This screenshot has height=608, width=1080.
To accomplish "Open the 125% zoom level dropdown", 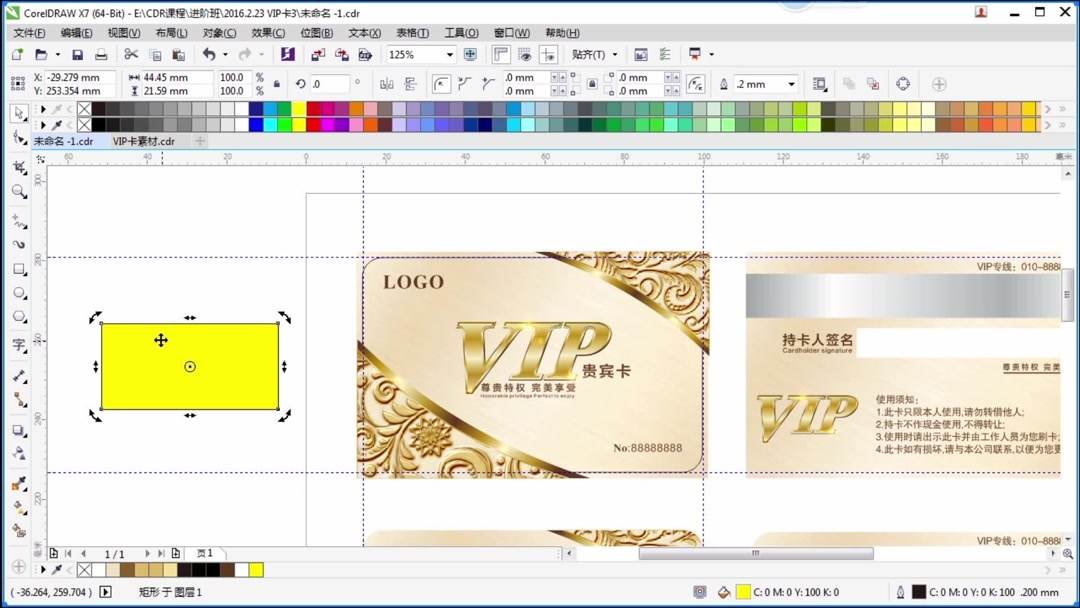I will click(448, 54).
